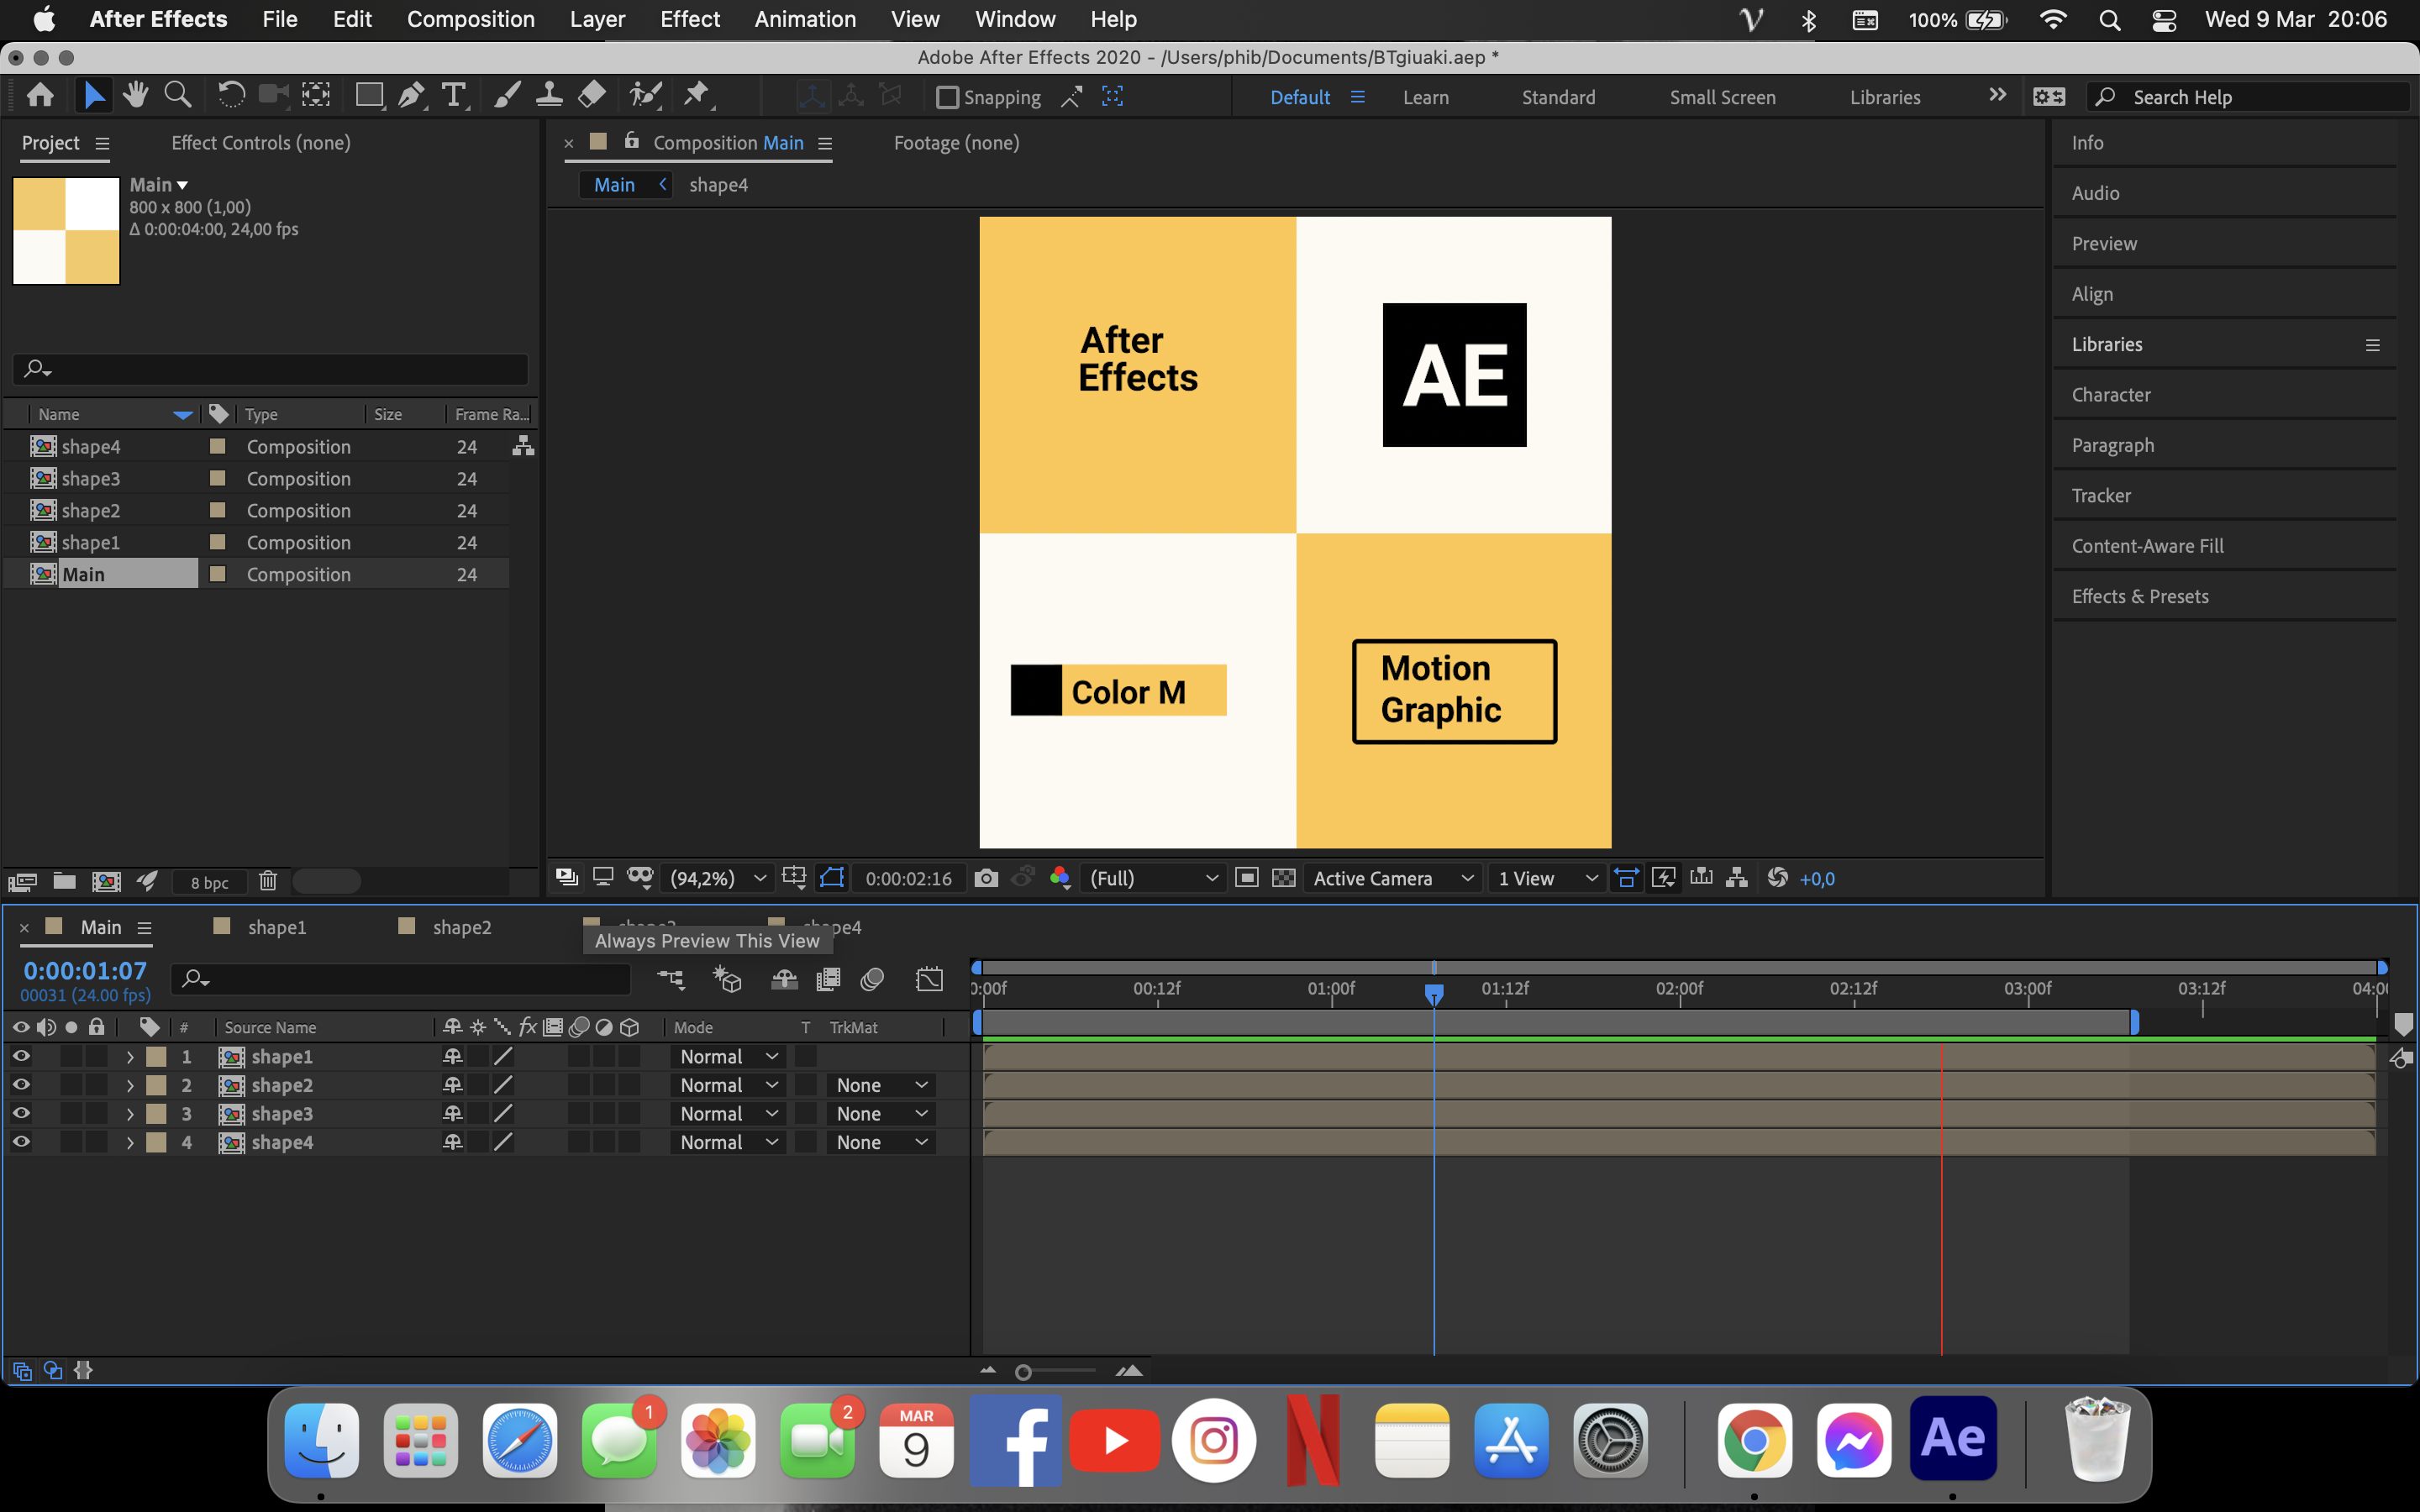Open the 1 View layout dropdown
This screenshot has height=1512, width=2420.
point(1547,878)
